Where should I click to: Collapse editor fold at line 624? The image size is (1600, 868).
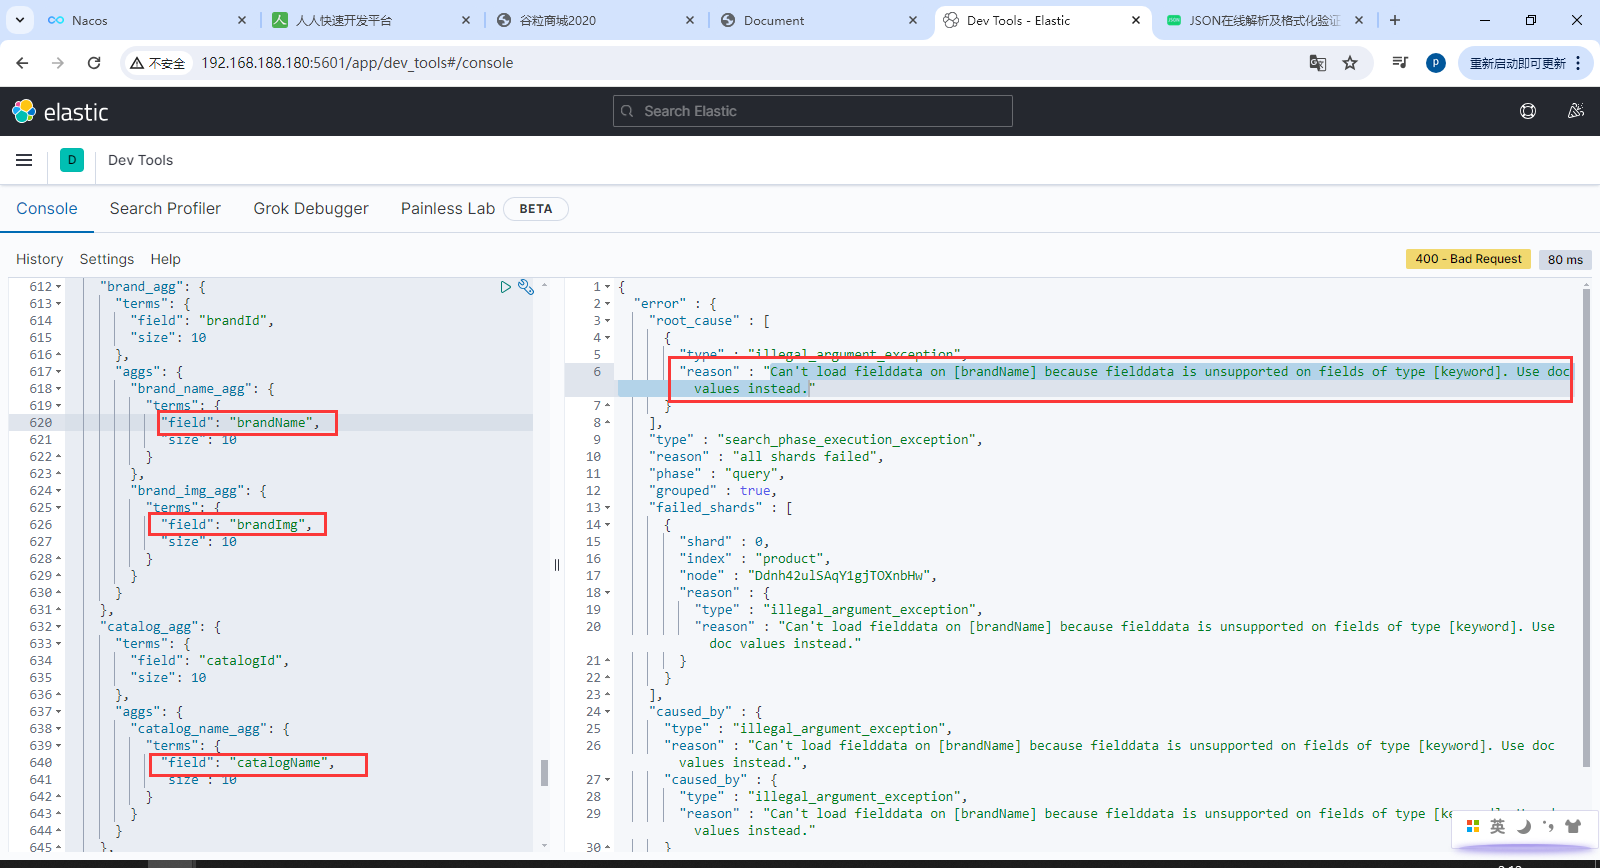pos(59,491)
